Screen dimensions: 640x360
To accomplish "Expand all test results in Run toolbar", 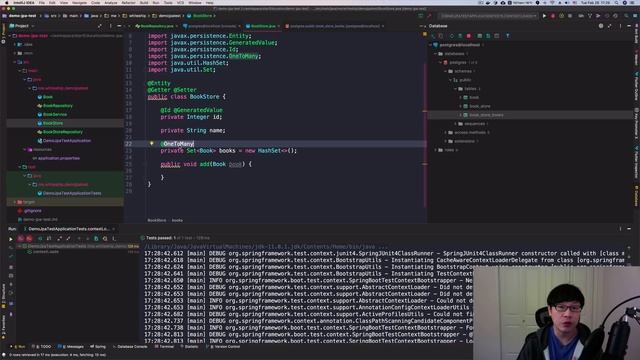I will pyautogui.click(x=60, y=238).
